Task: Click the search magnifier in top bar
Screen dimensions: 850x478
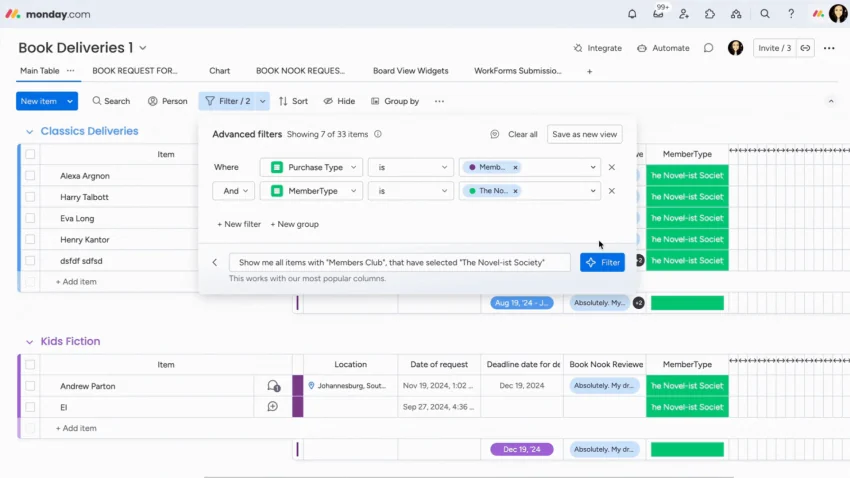Action: [x=764, y=14]
